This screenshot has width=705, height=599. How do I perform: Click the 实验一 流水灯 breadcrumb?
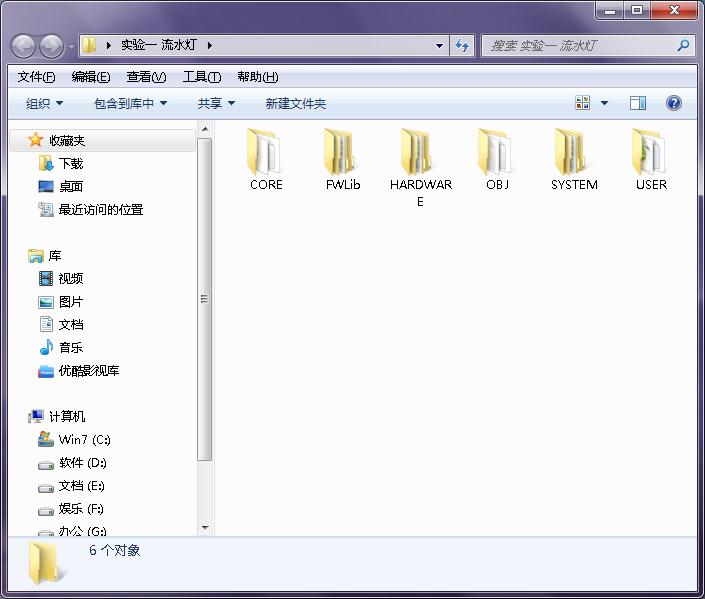click(x=159, y=45)
